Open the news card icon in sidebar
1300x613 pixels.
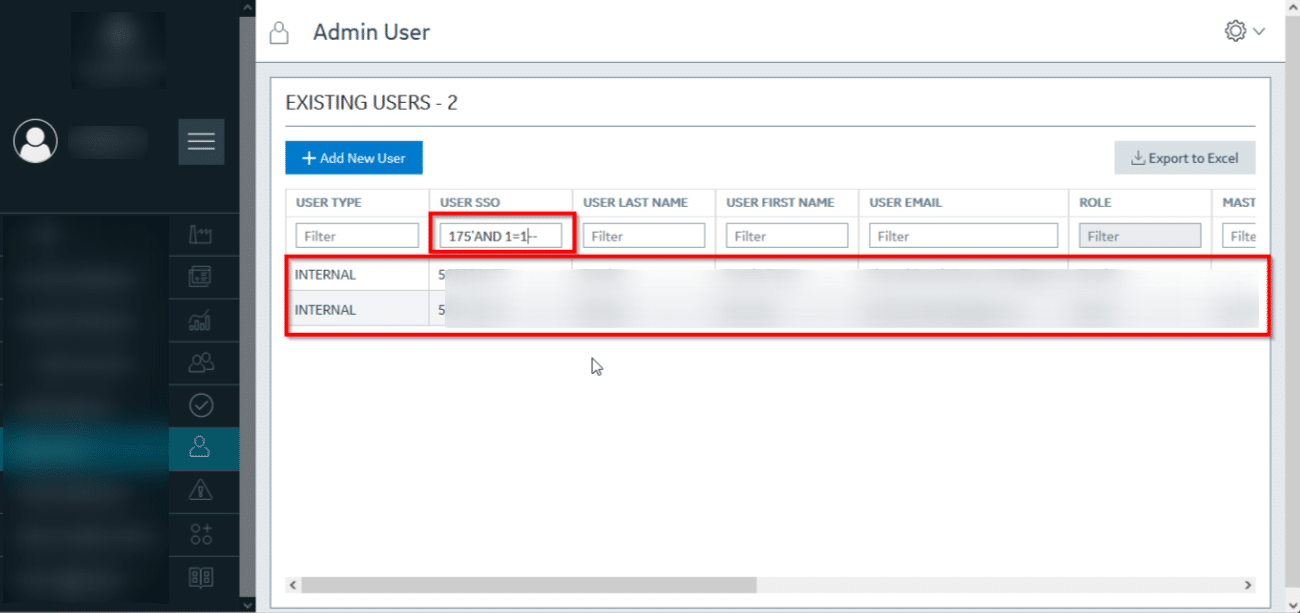(201, 277)
